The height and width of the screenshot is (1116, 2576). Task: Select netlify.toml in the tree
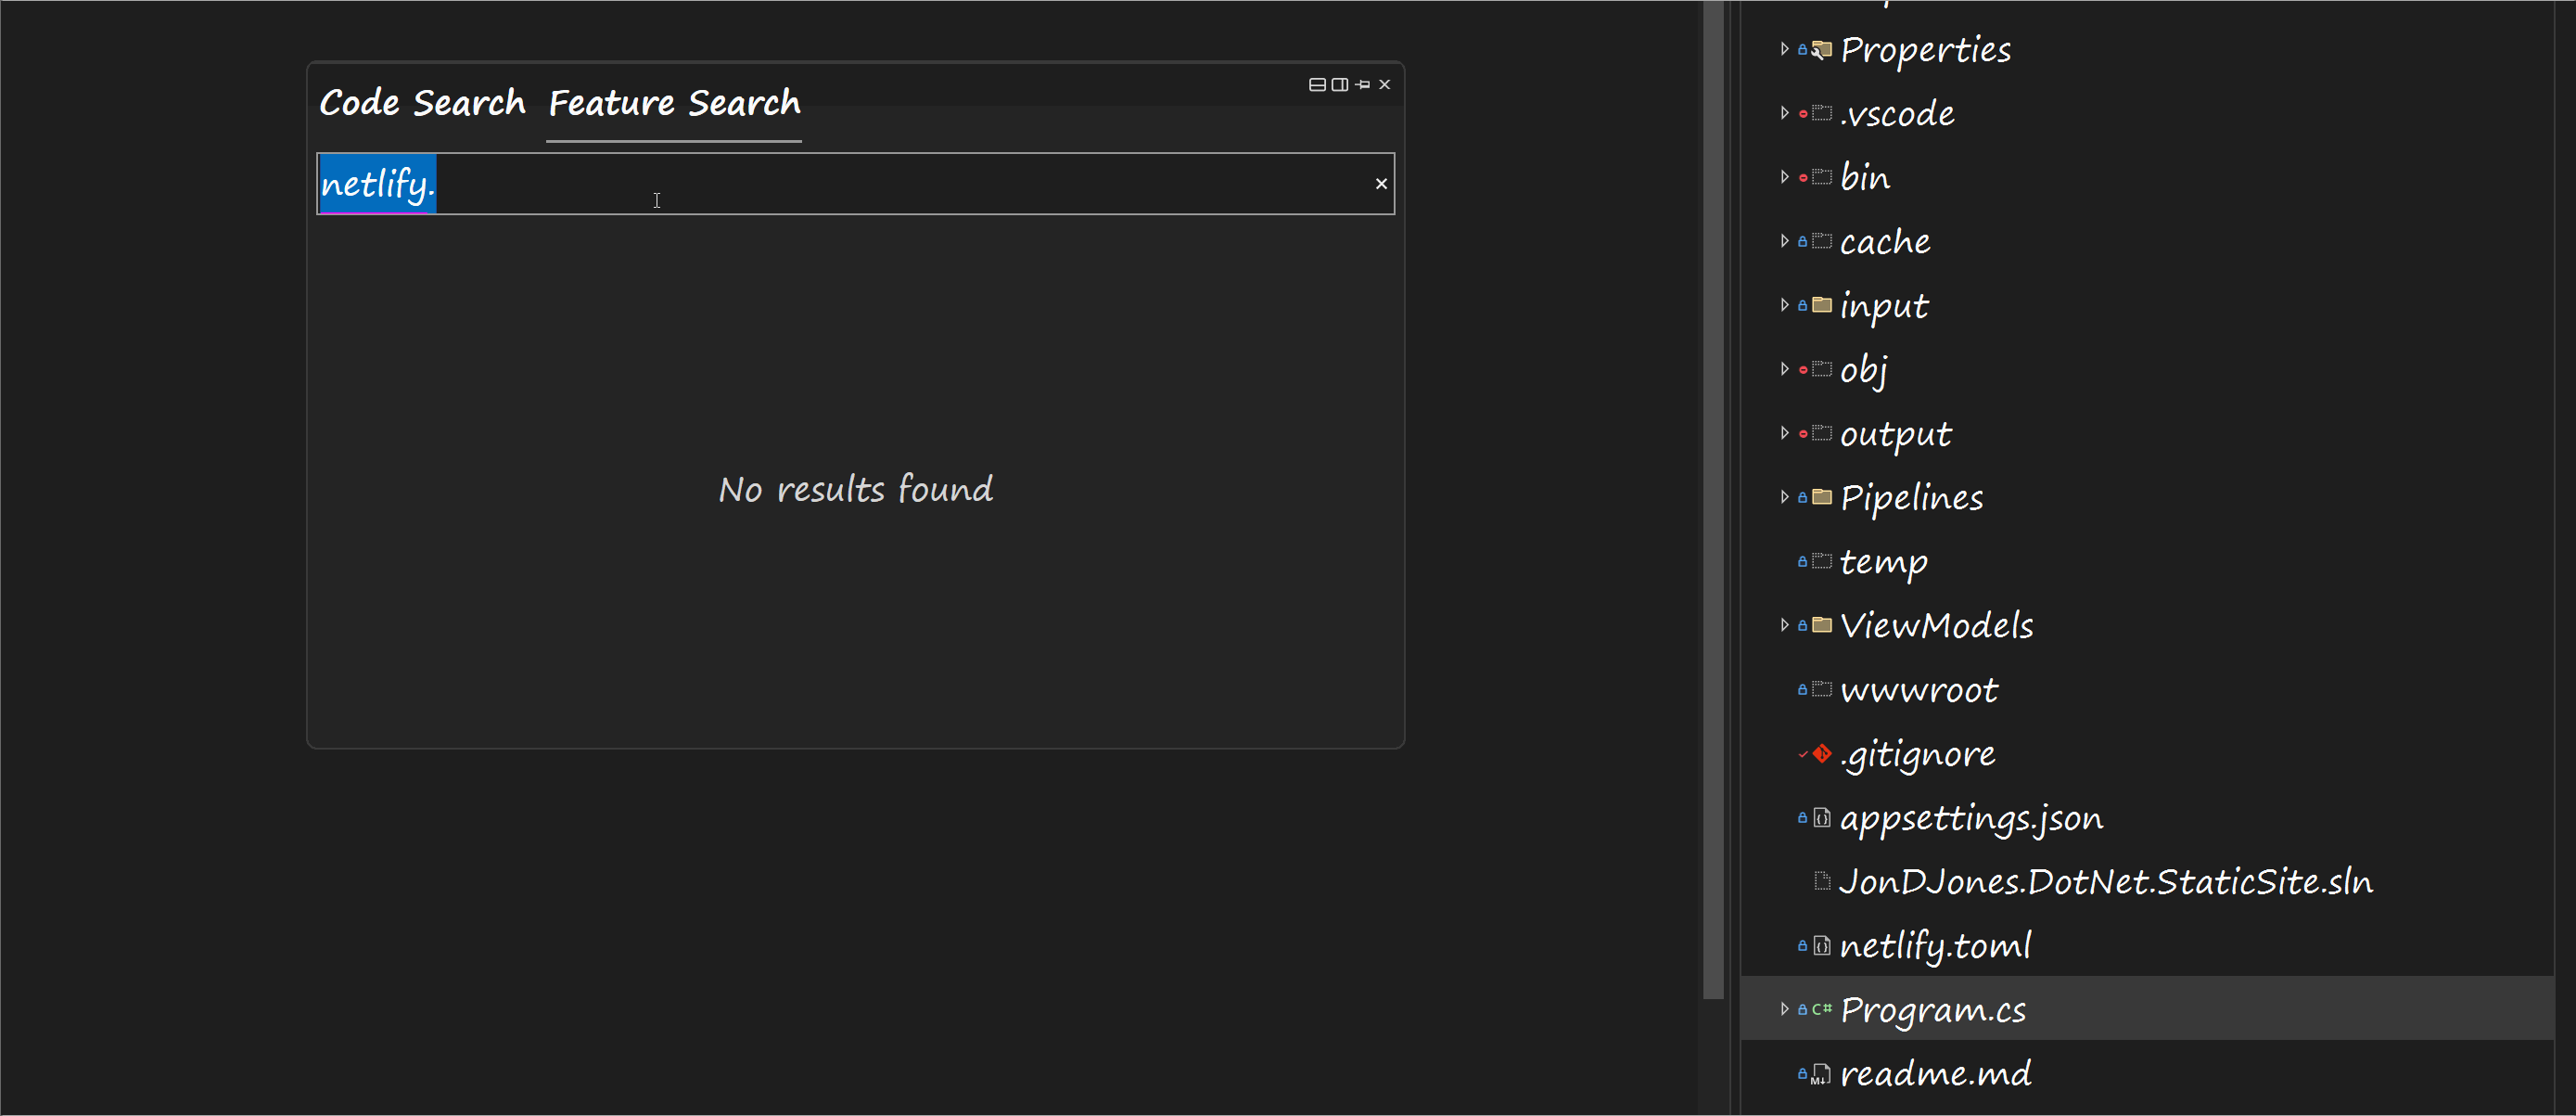pos(1935,946)
